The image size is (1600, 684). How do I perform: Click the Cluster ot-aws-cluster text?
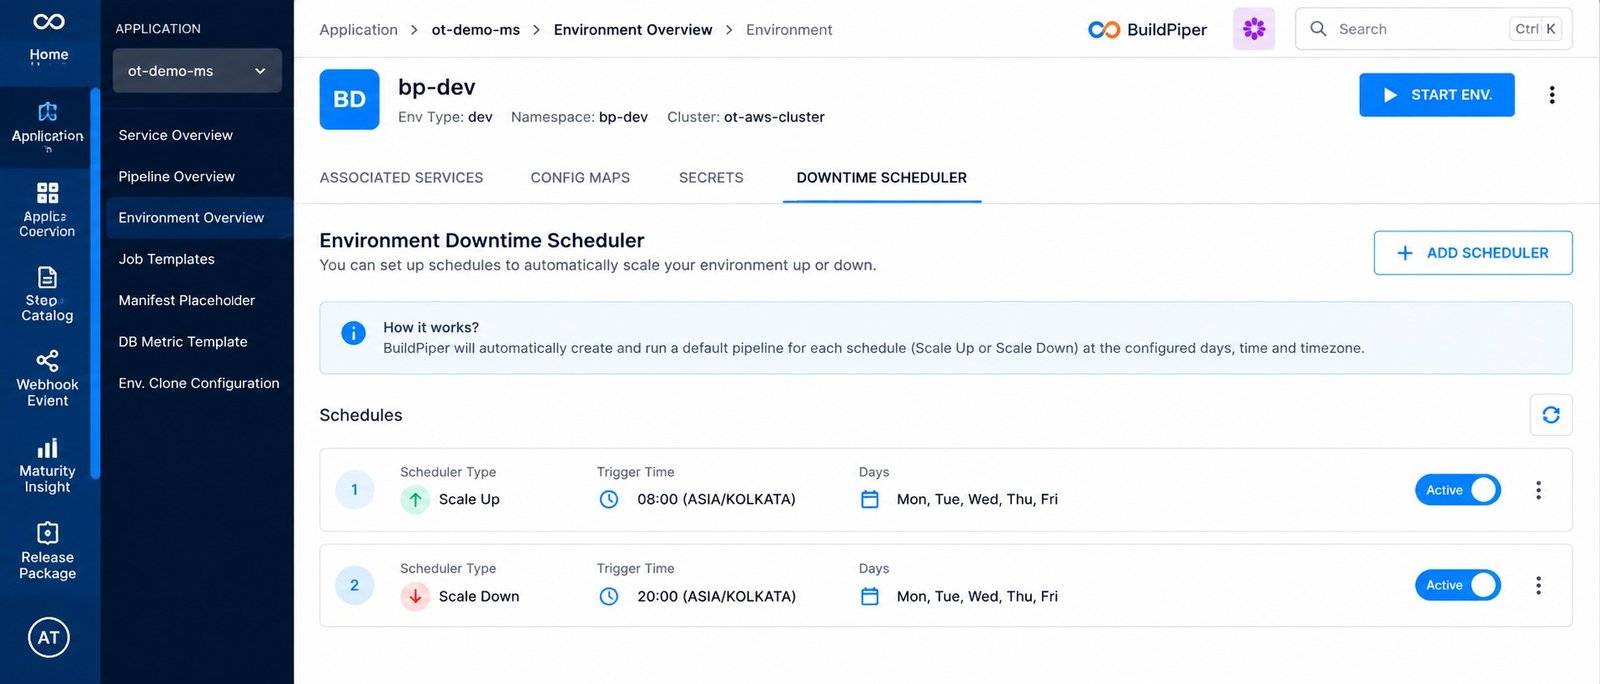[746, 117]
